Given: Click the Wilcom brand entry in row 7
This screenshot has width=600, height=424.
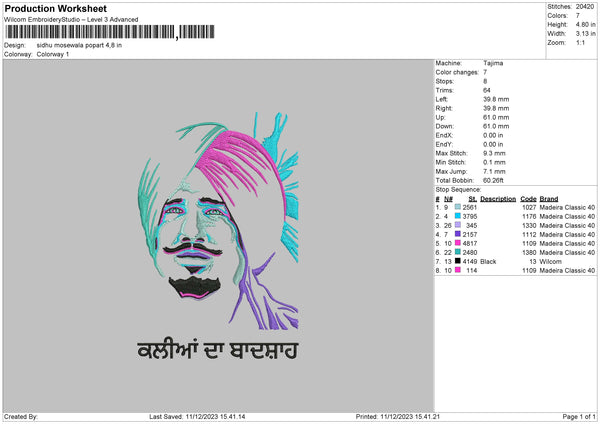Looking at the screenshot, I should 551,261.
